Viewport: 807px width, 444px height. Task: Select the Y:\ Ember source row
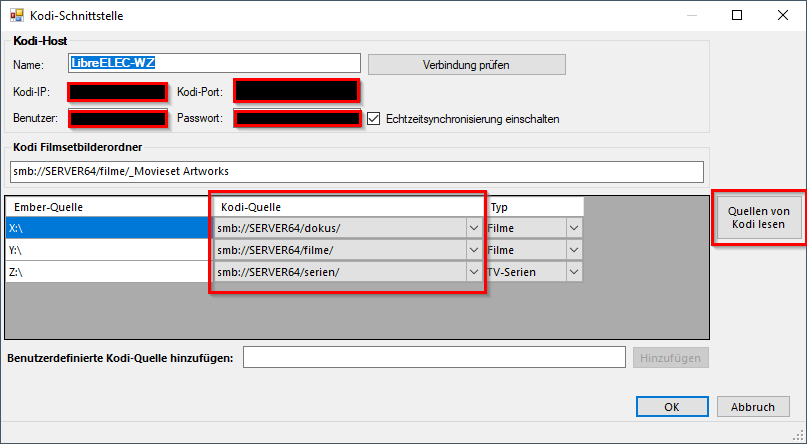click(107, 250)
